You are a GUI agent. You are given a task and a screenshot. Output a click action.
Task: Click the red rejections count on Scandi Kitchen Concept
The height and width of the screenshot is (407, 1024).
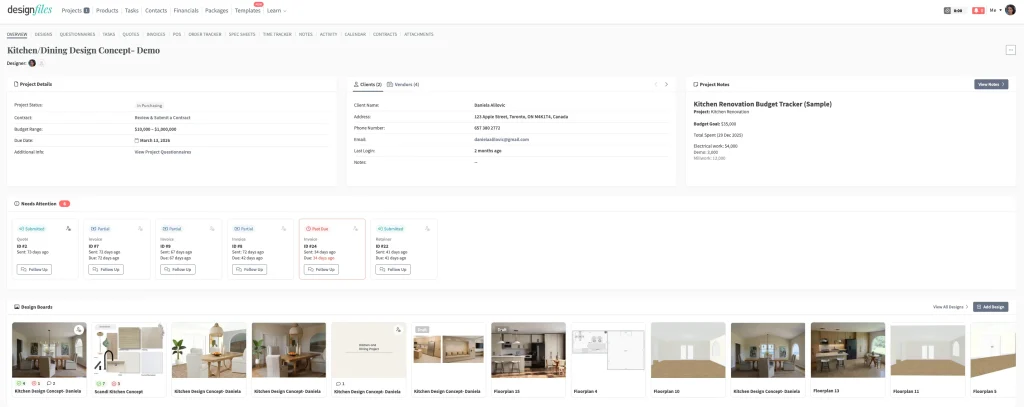tap(116, 383)
